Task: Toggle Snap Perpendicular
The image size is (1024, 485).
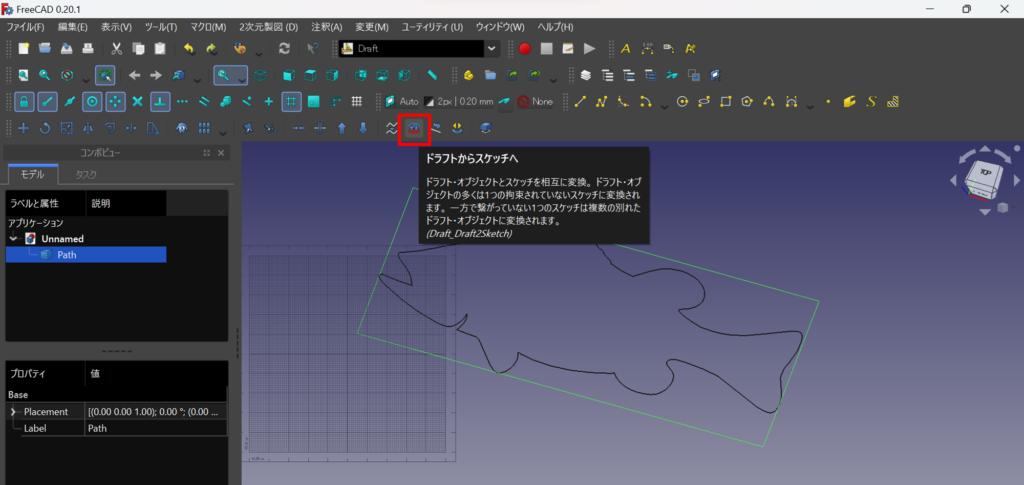Action: [x=160, y=102]
